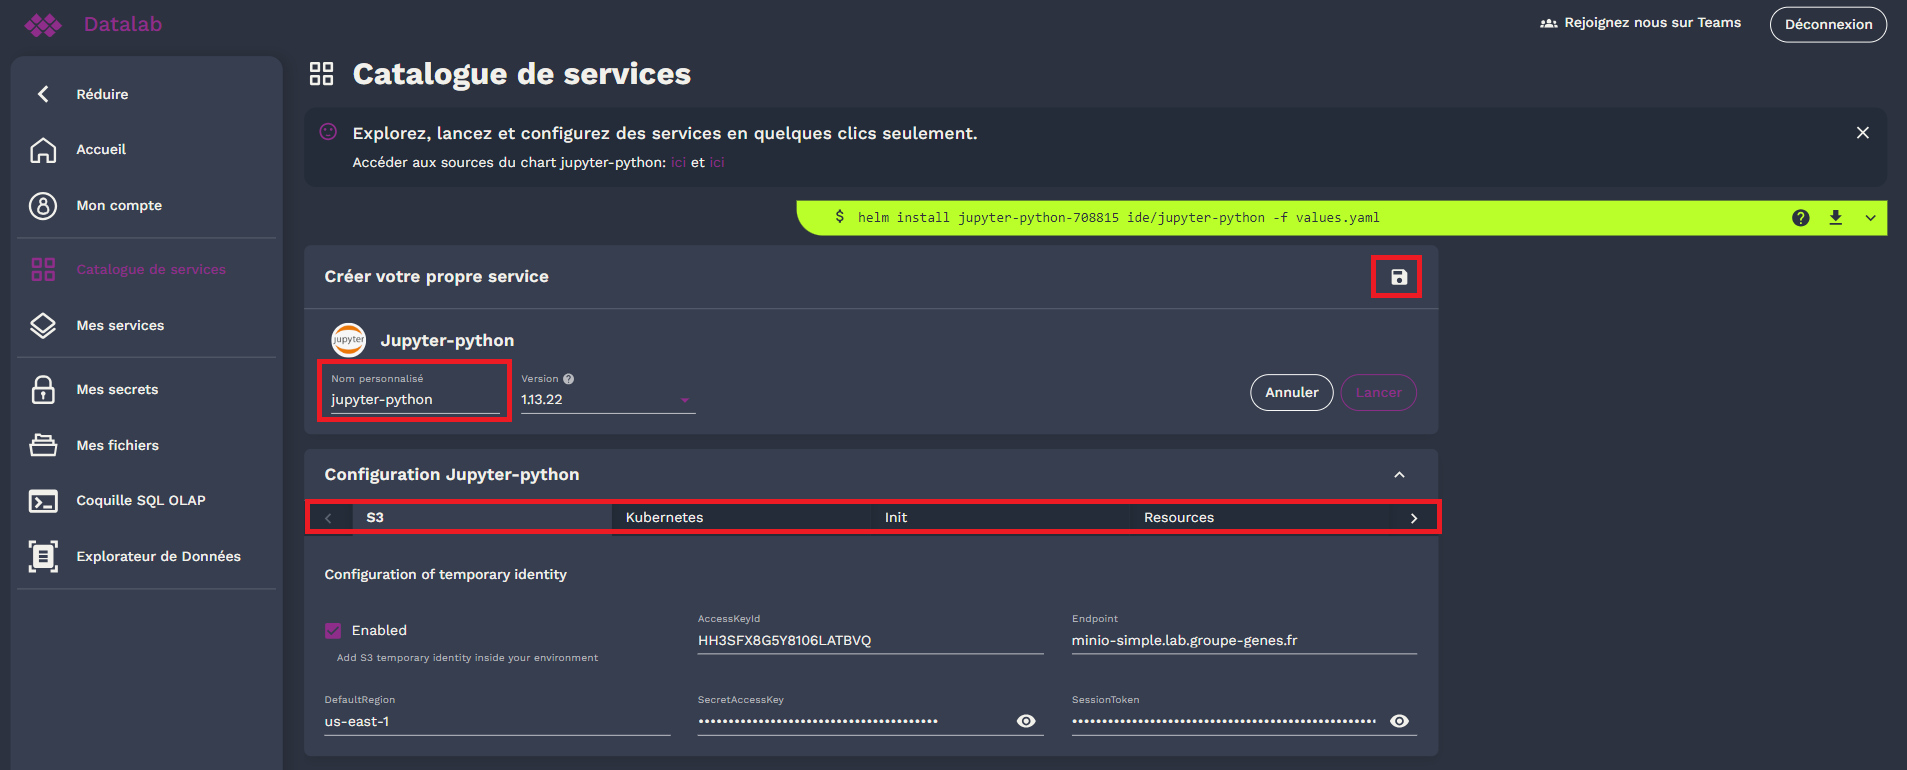Expand the helm command bar chevron
This screenshot has height=770, width=1907.
click(1870, 218)
